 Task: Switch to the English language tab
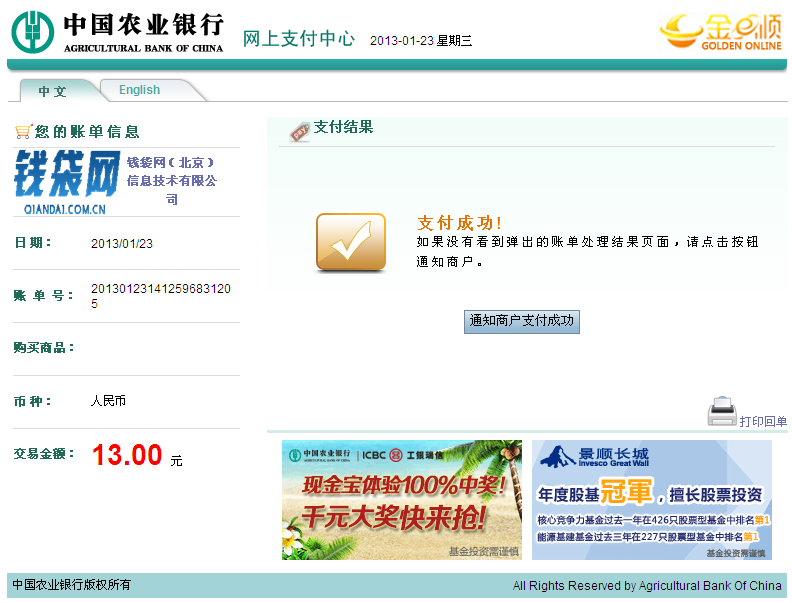[140, 90]
